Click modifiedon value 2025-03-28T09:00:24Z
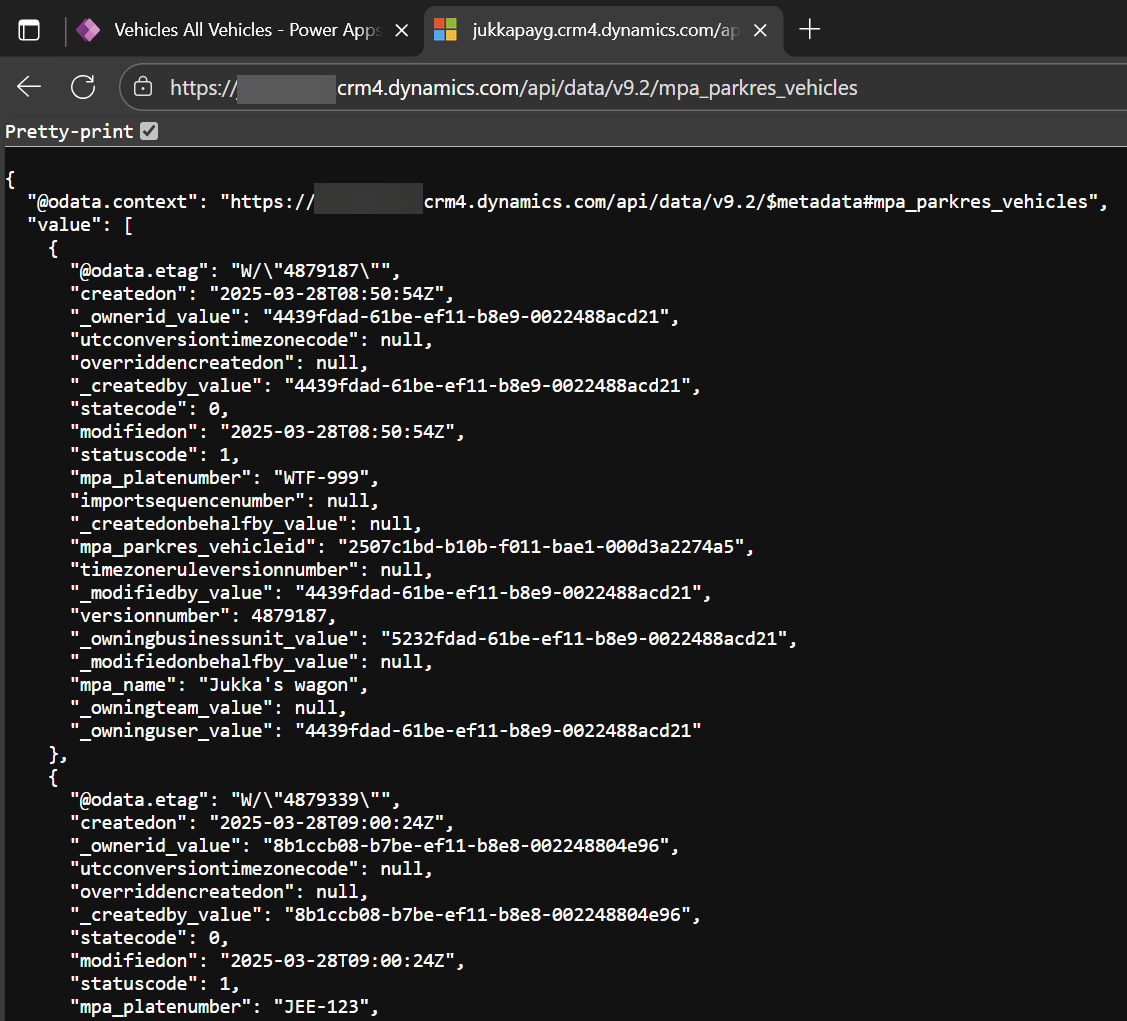The height and width of the screenshot is (1021, 1127). [337, 961]
